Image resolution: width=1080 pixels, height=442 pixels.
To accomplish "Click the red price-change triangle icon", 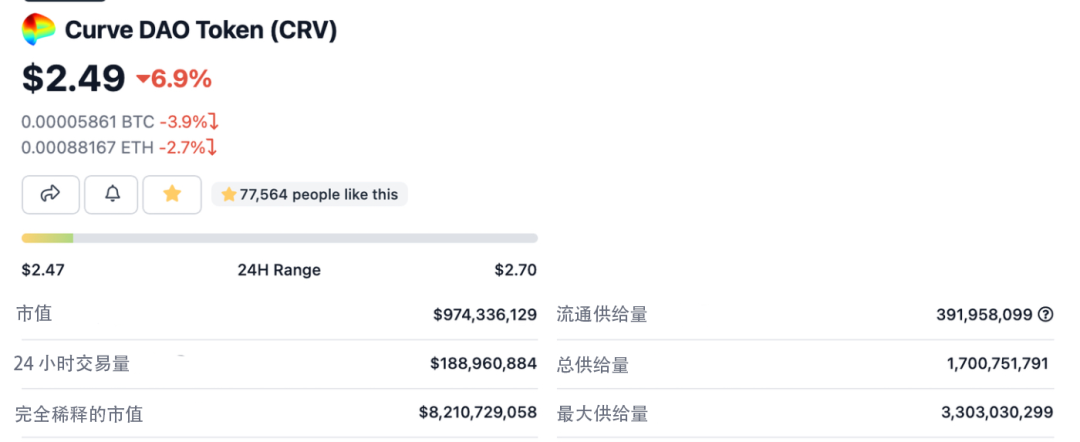I will point(143,79).
